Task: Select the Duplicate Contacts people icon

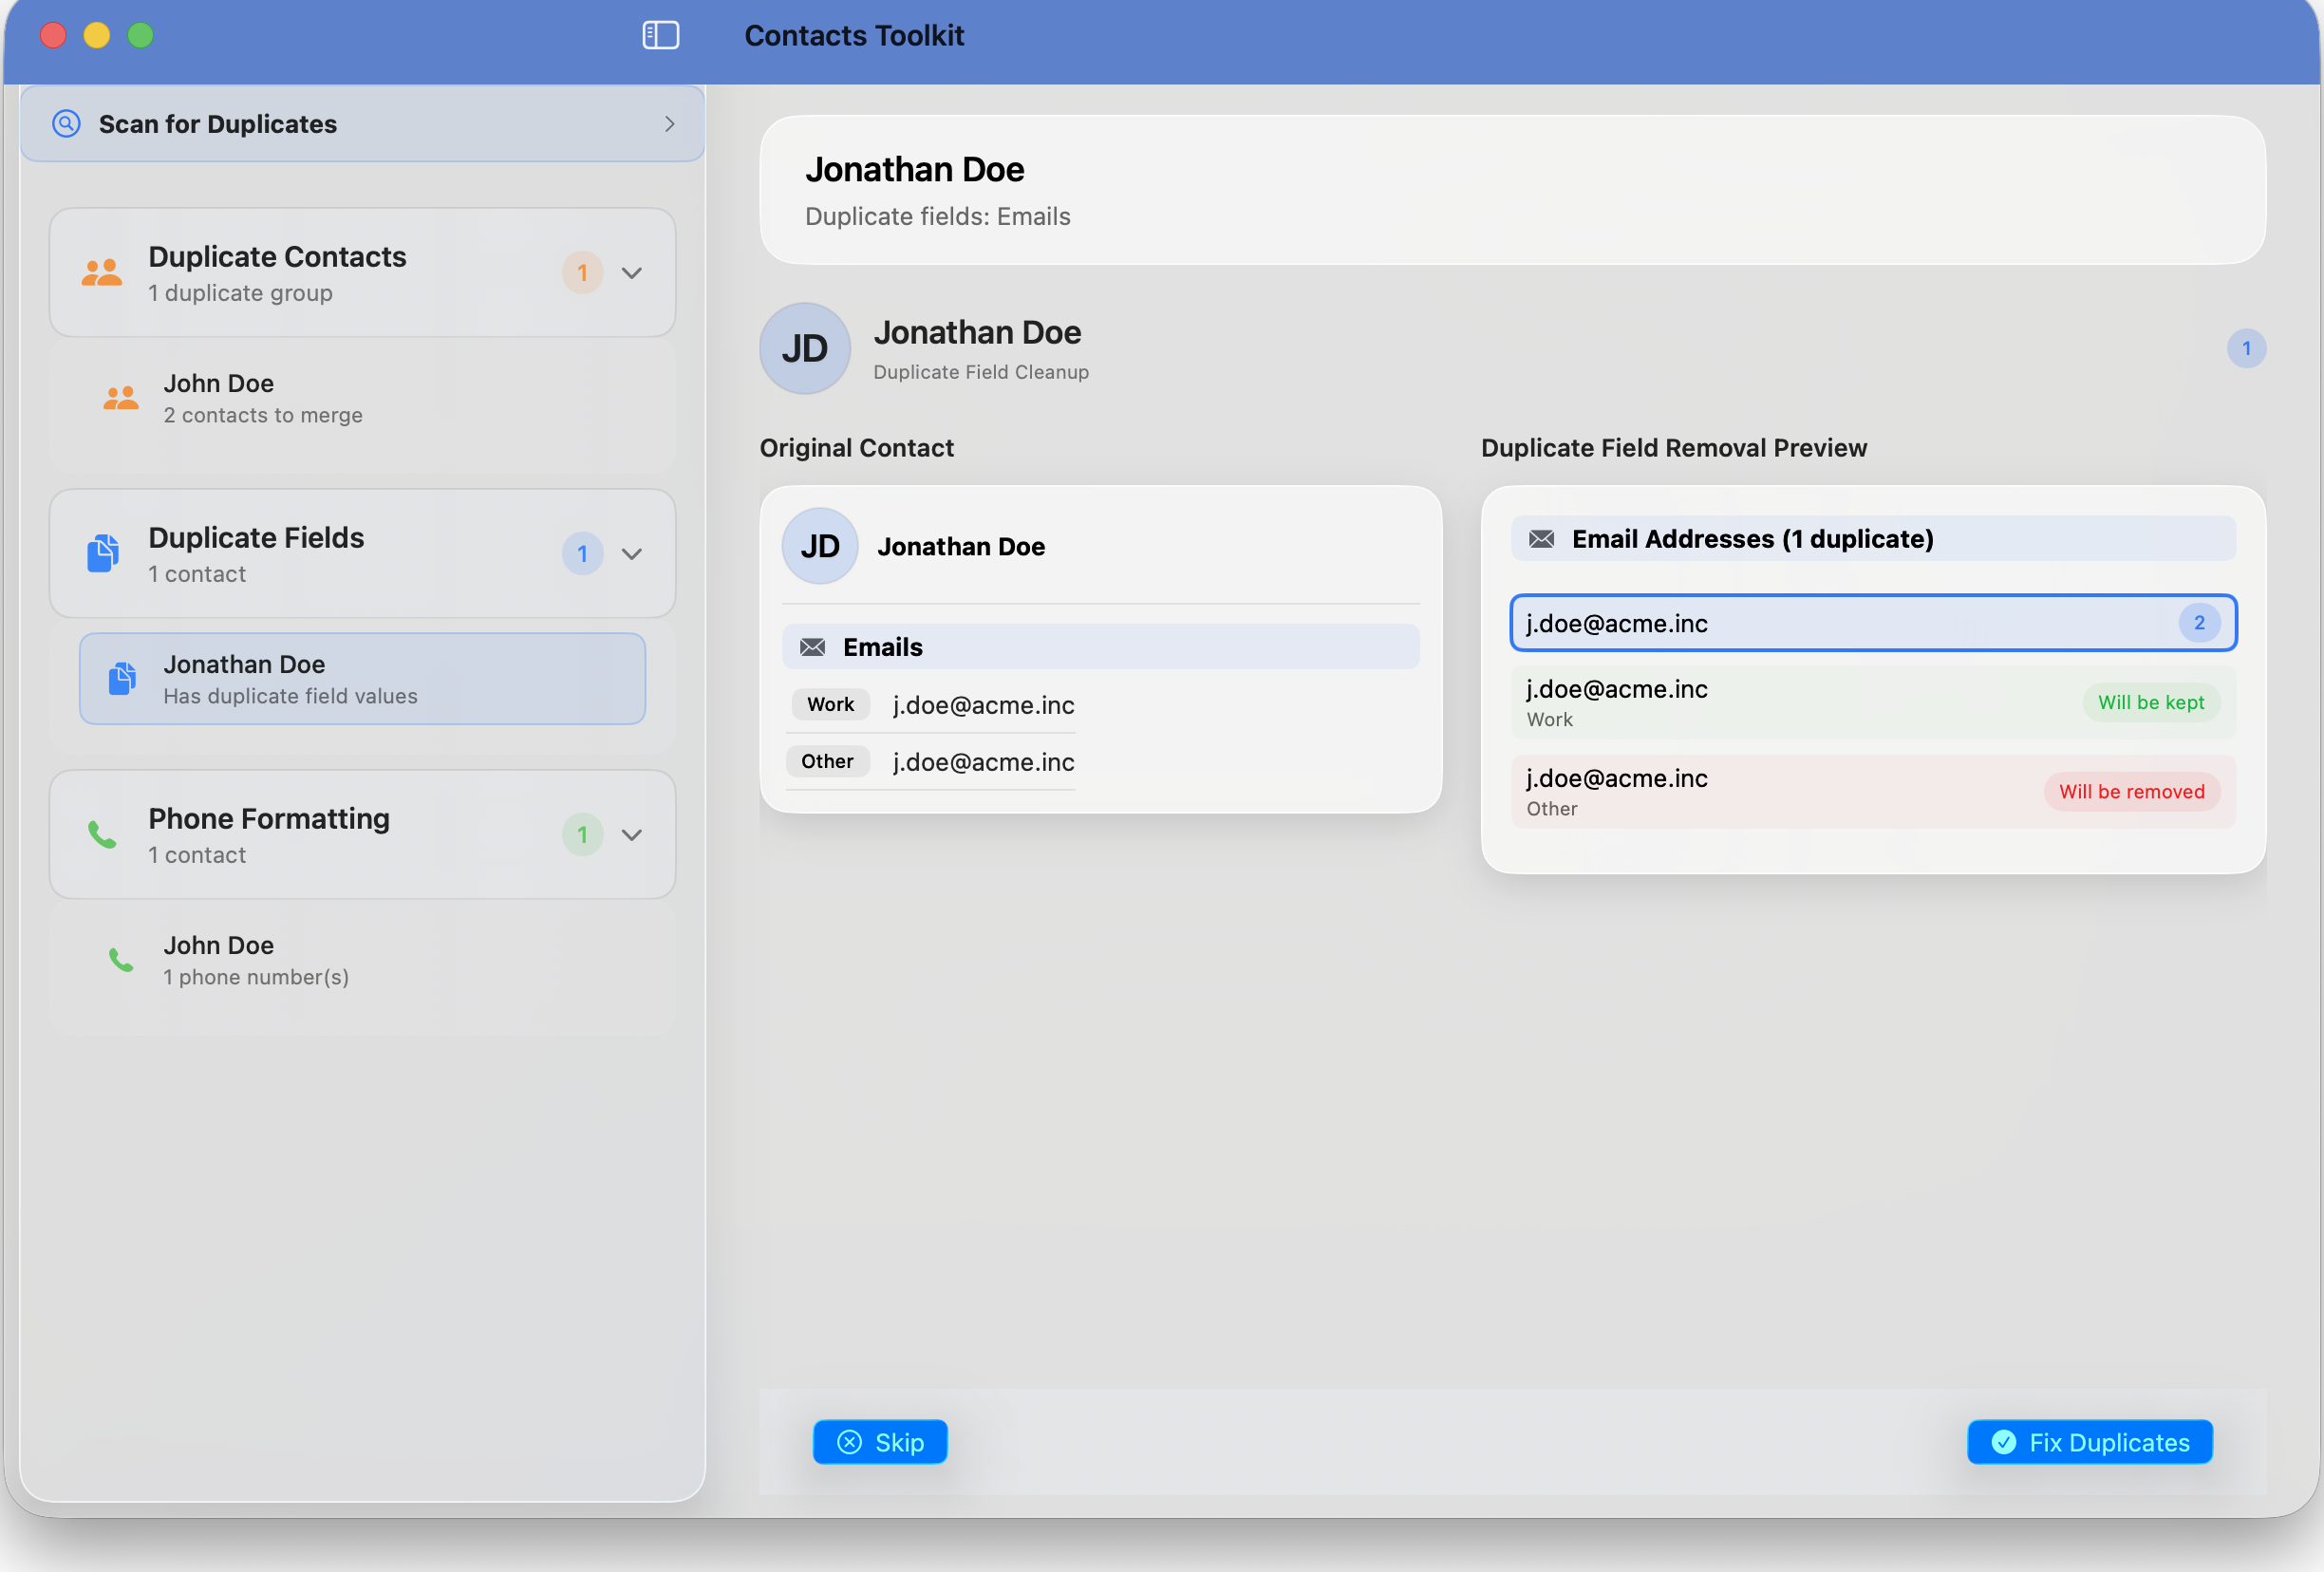Action: pyautogui.click(x=101, y=271)
